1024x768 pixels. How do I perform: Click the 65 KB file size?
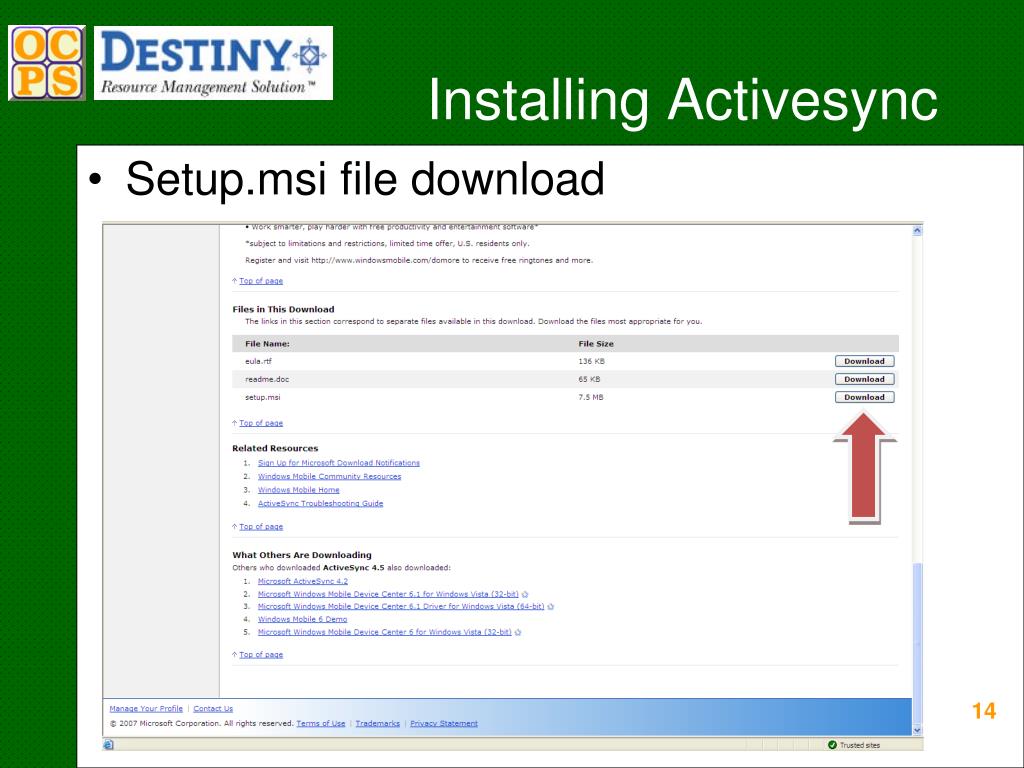[x=589, y=379]
